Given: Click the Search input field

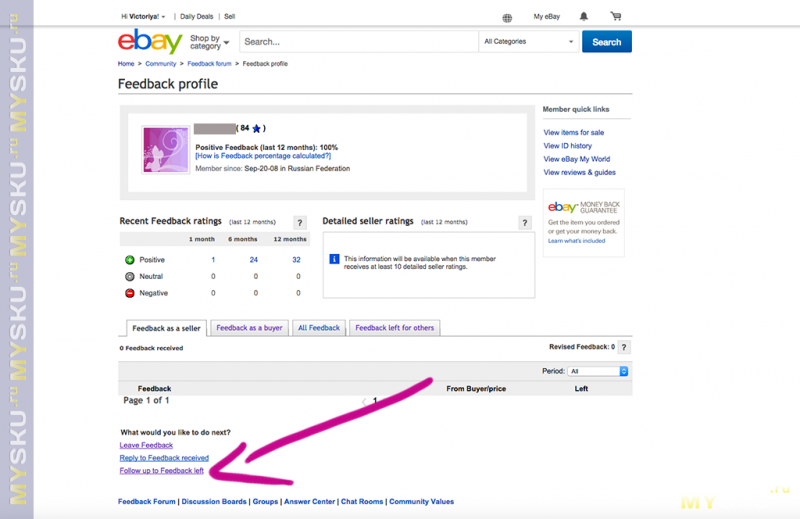Looking at the screenshot, I should point(358,42).
